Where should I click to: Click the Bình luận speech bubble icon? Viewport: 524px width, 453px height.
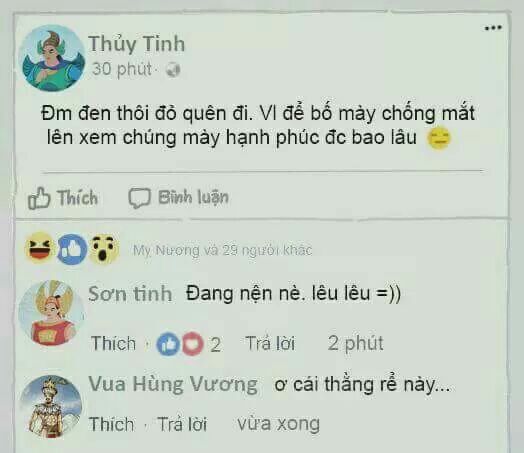[x=139, y=198]
